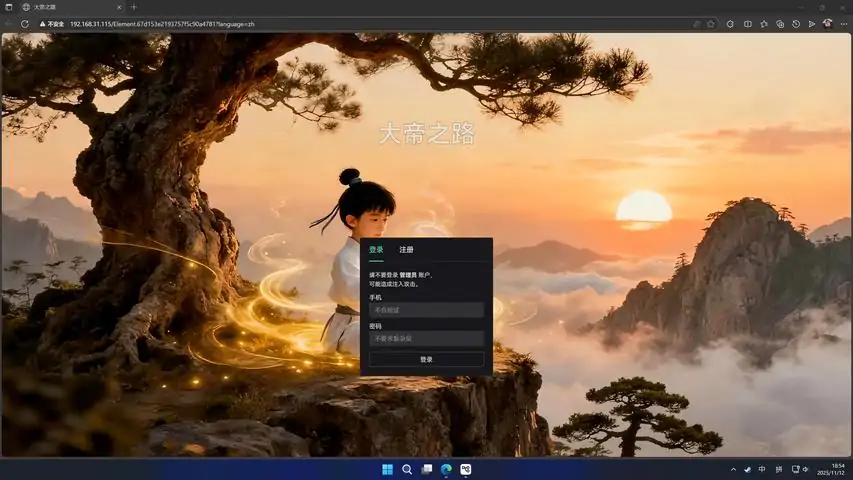This screenshot has height=480, width=853.
Task: Open the Windows Start menu
Action: click(x=387, y=469)
